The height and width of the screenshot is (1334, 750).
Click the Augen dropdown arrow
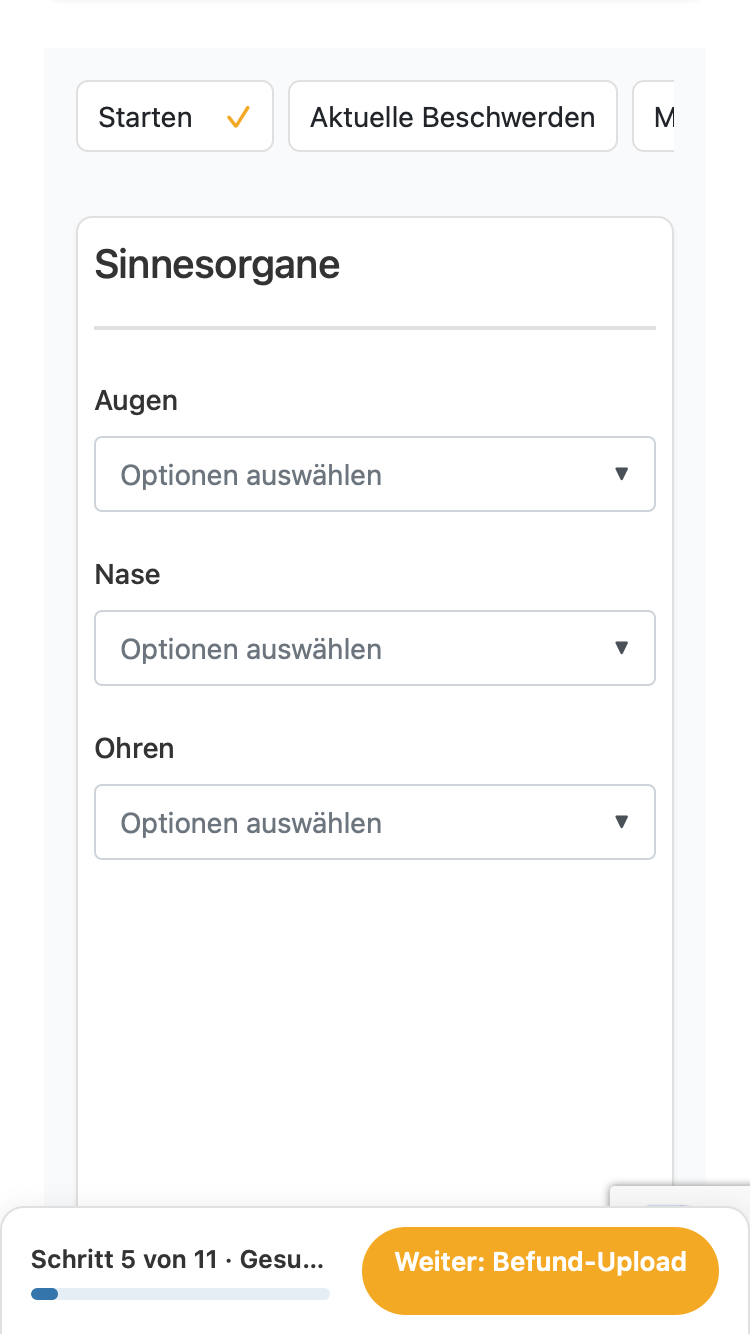(x=621, y=474)
